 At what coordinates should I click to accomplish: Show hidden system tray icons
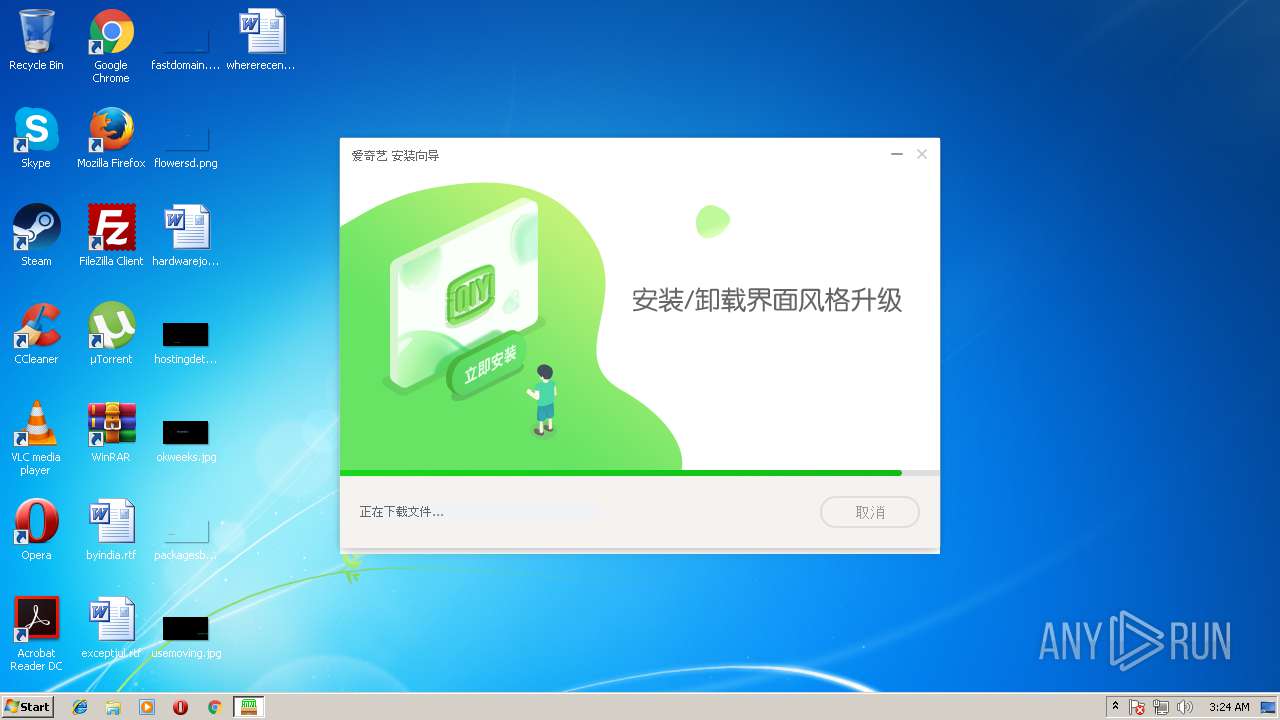1115,707
